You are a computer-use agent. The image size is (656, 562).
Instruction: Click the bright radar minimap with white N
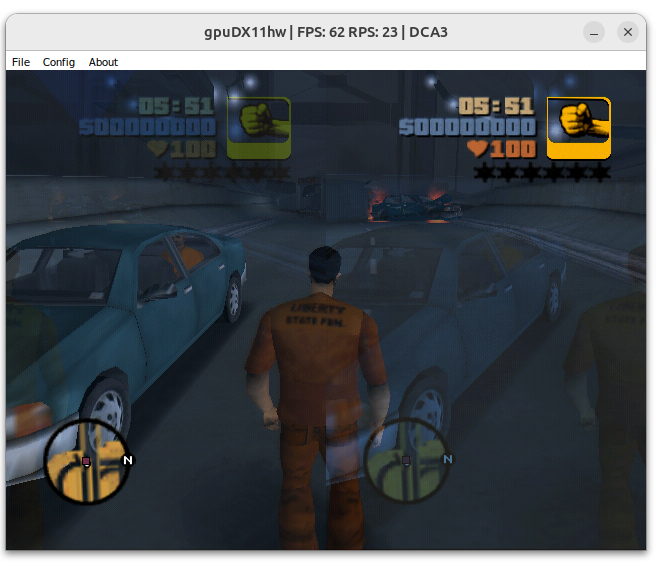tap(88, 460)
